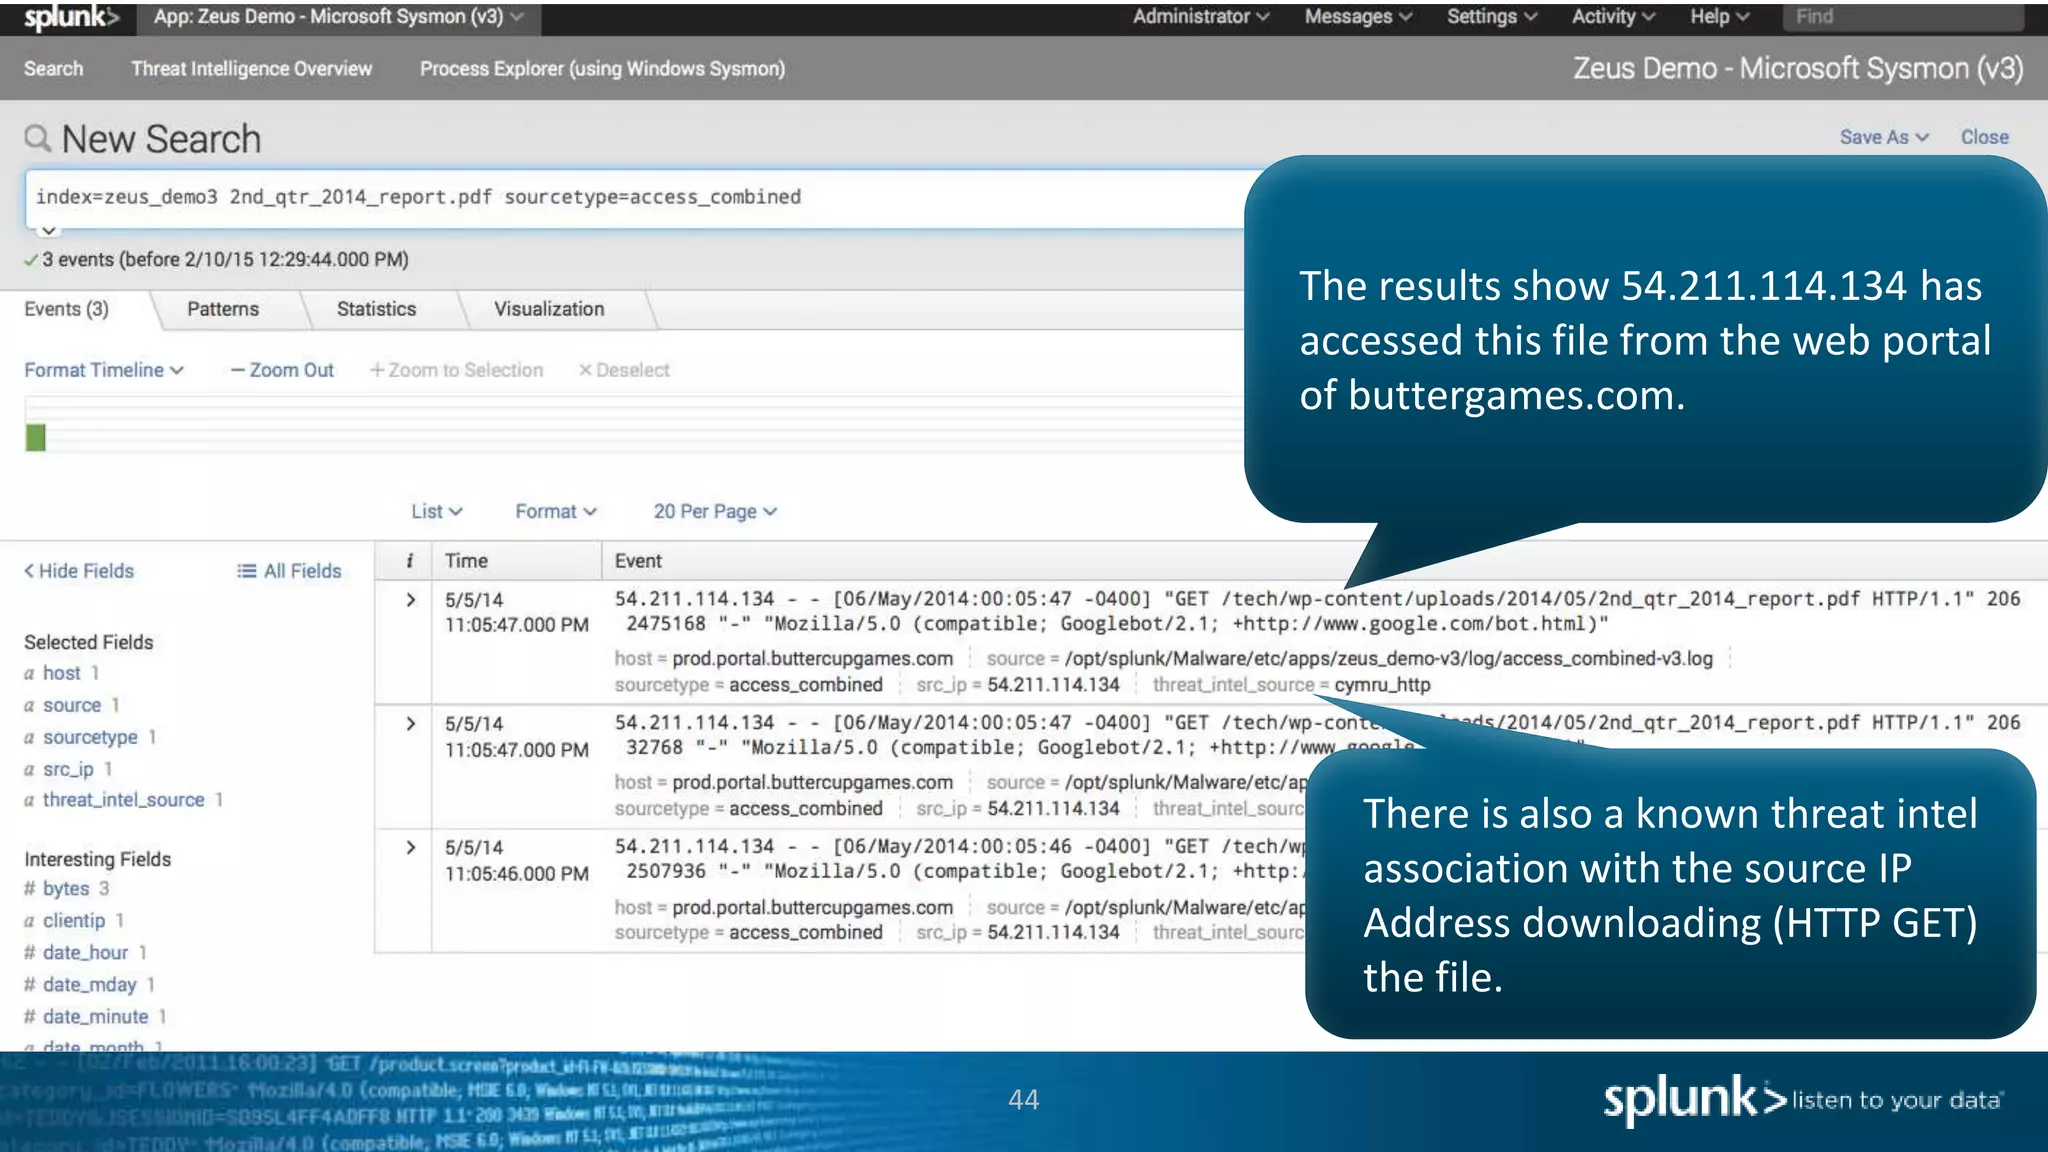
Task: Open All Fields
Action: [x=289, y=571]
